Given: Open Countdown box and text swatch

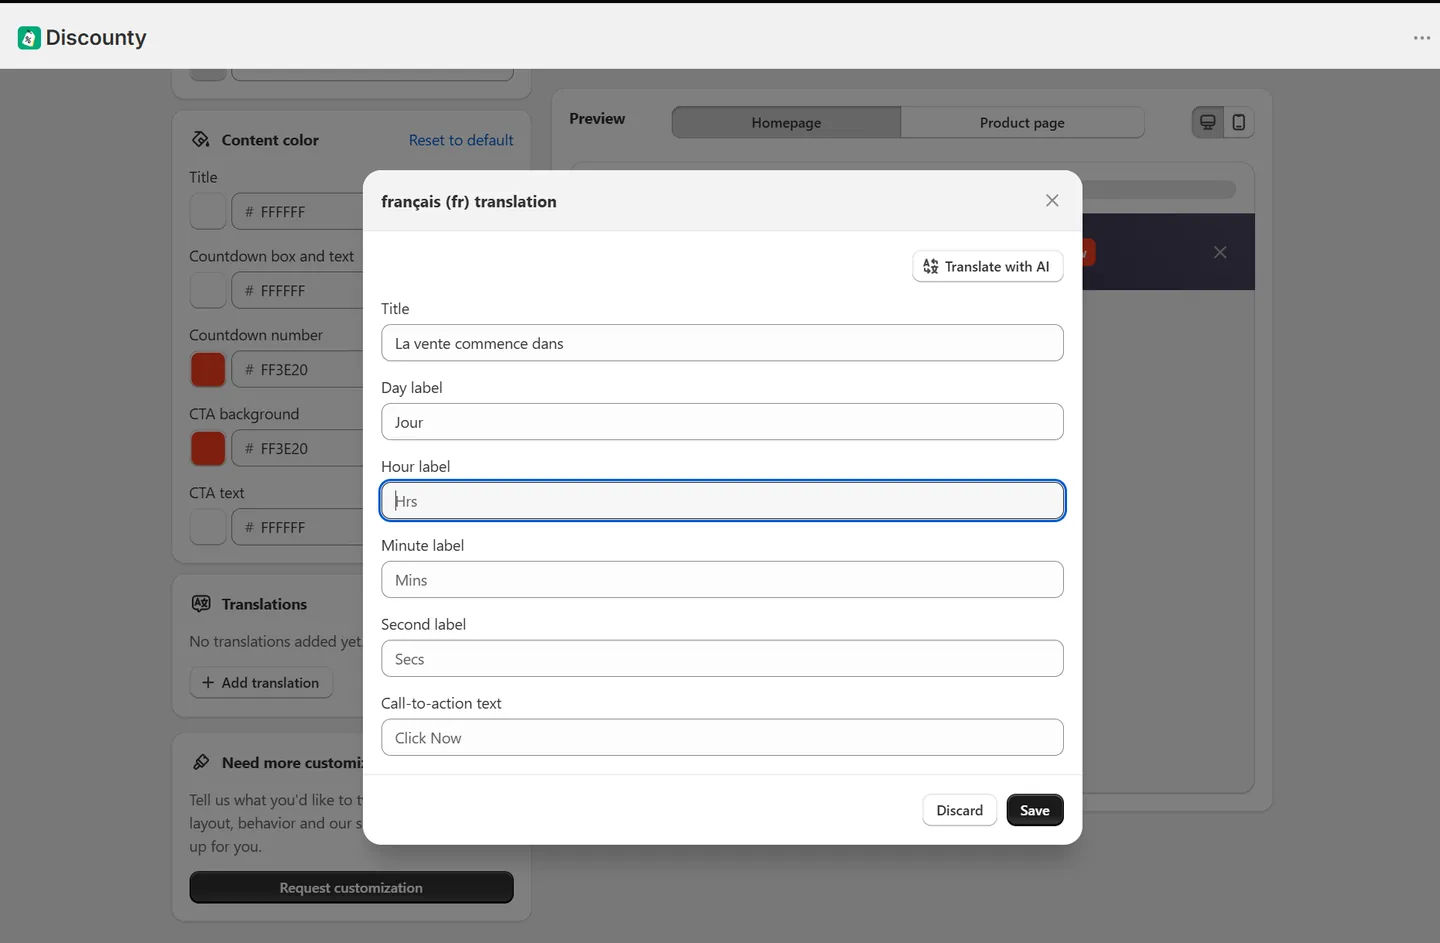Looking at the screenshot, I should [208, 291].
